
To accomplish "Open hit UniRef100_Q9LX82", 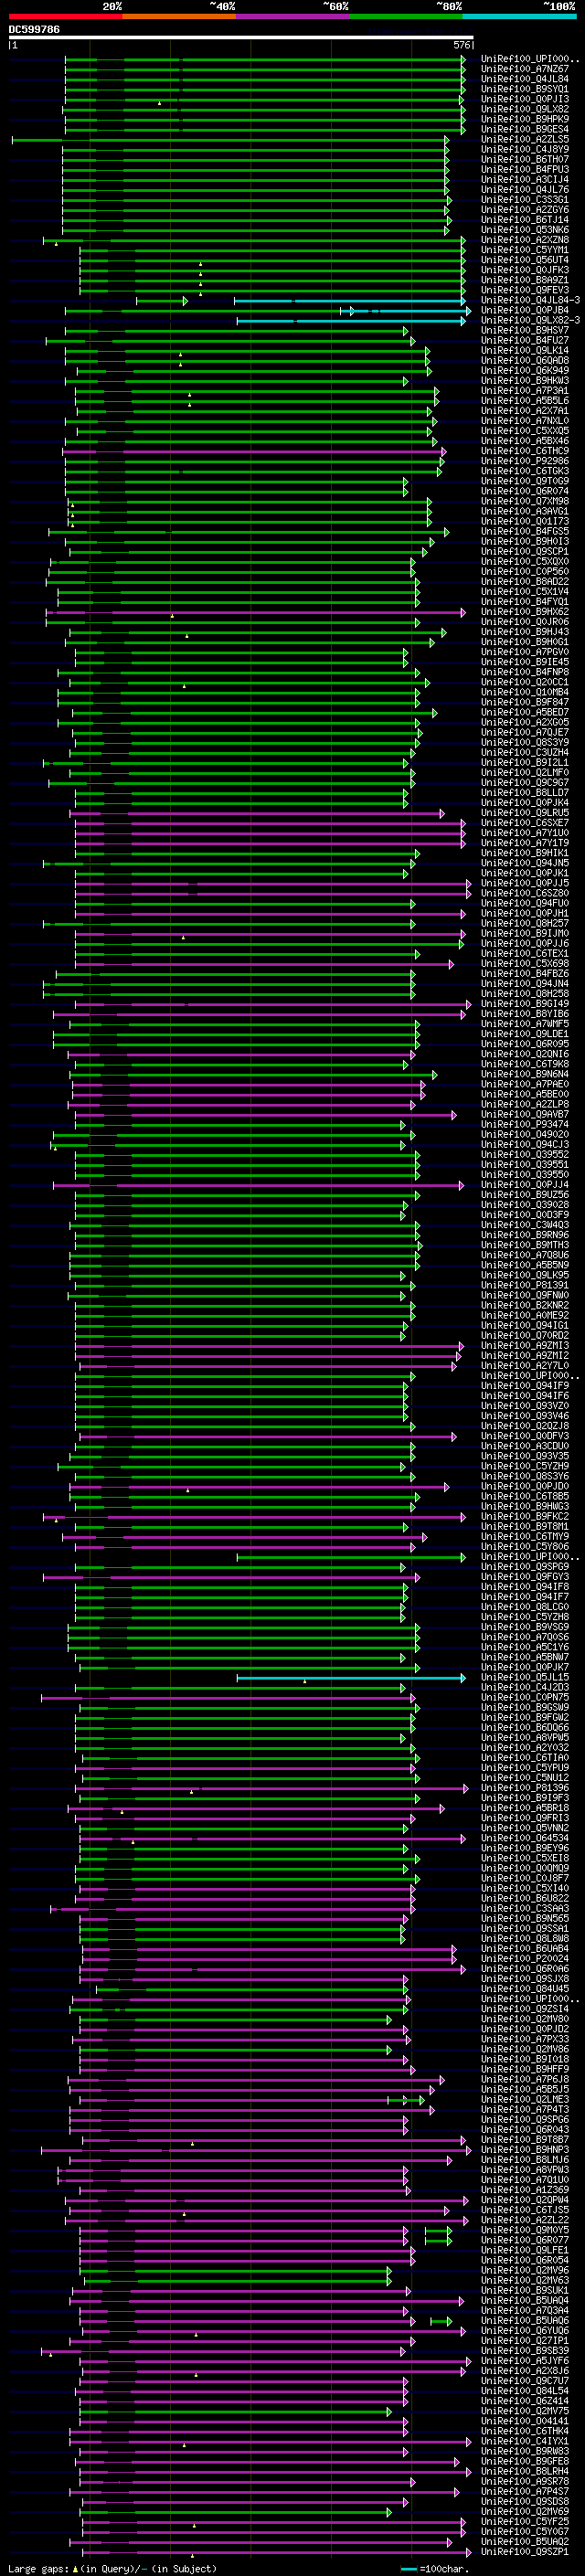I will coord(524,109).
